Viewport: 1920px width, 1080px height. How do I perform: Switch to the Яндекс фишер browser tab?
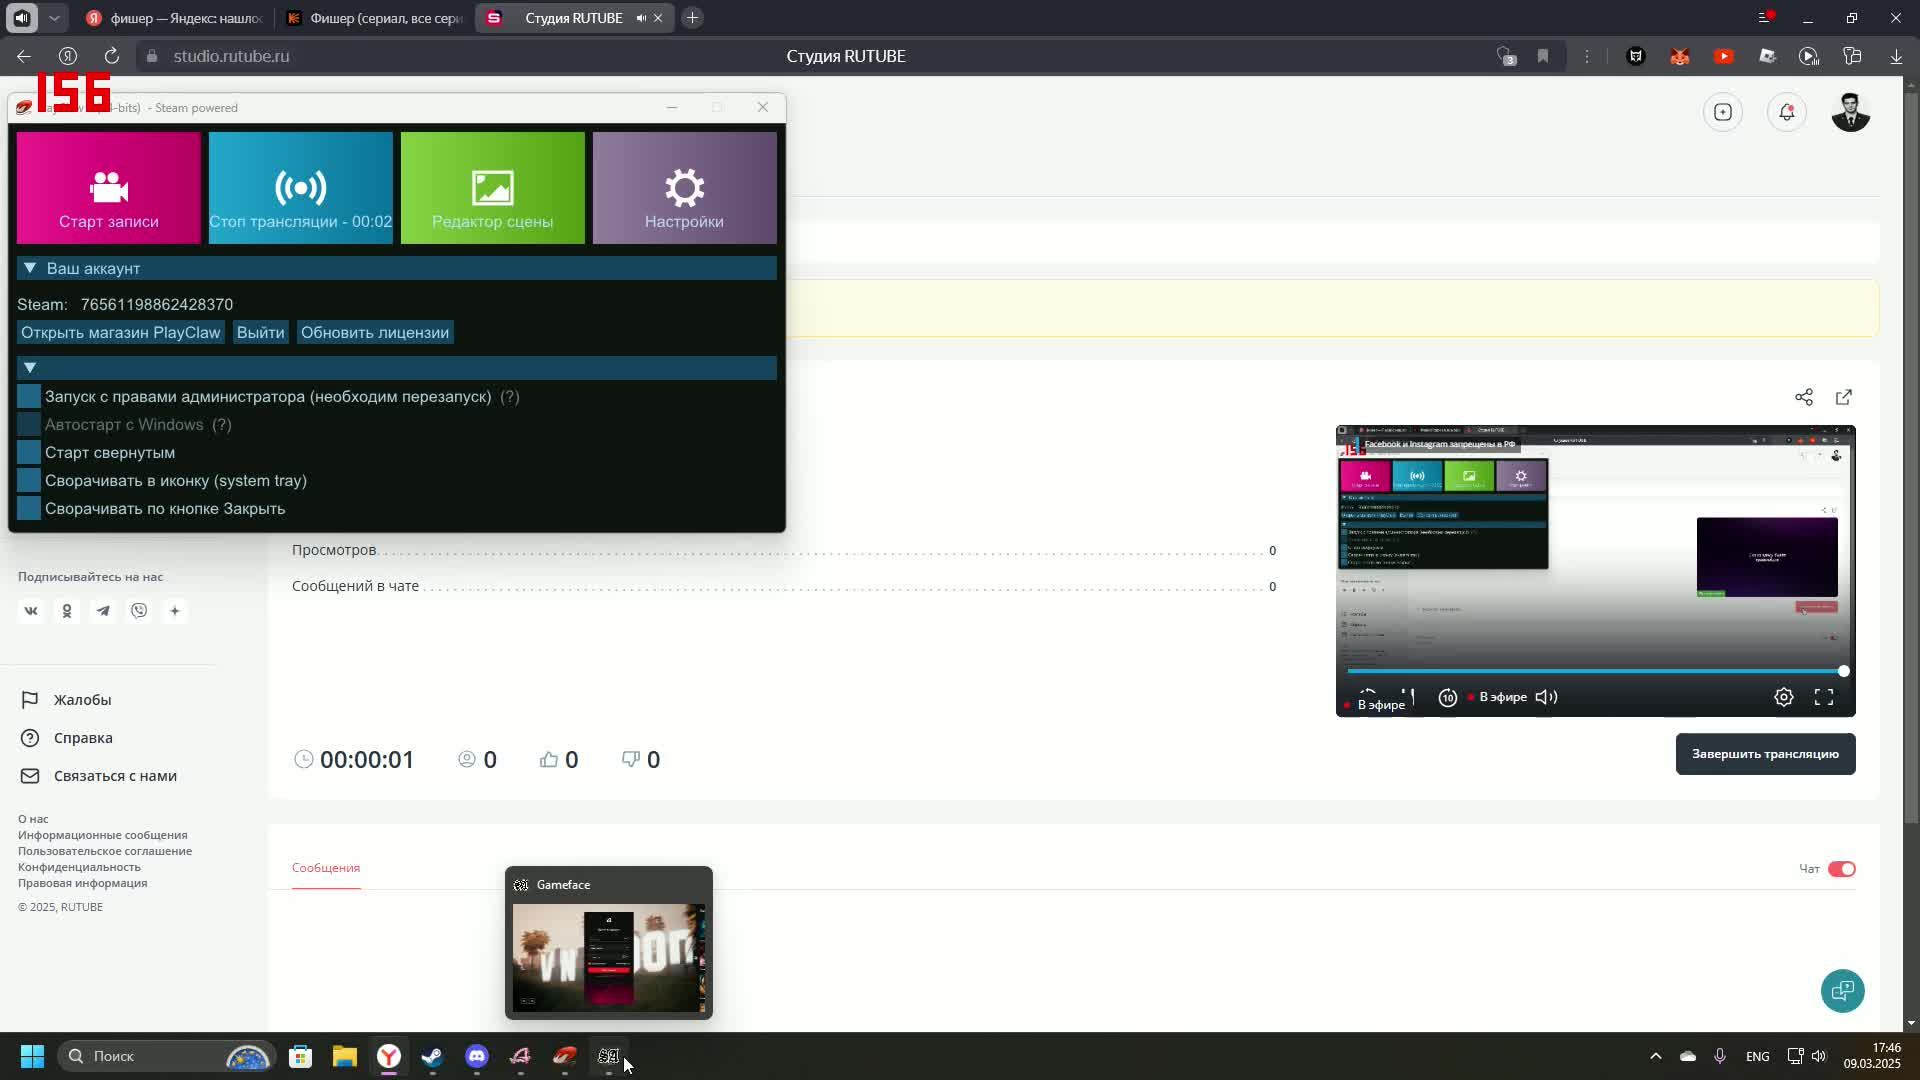(175, 18)
